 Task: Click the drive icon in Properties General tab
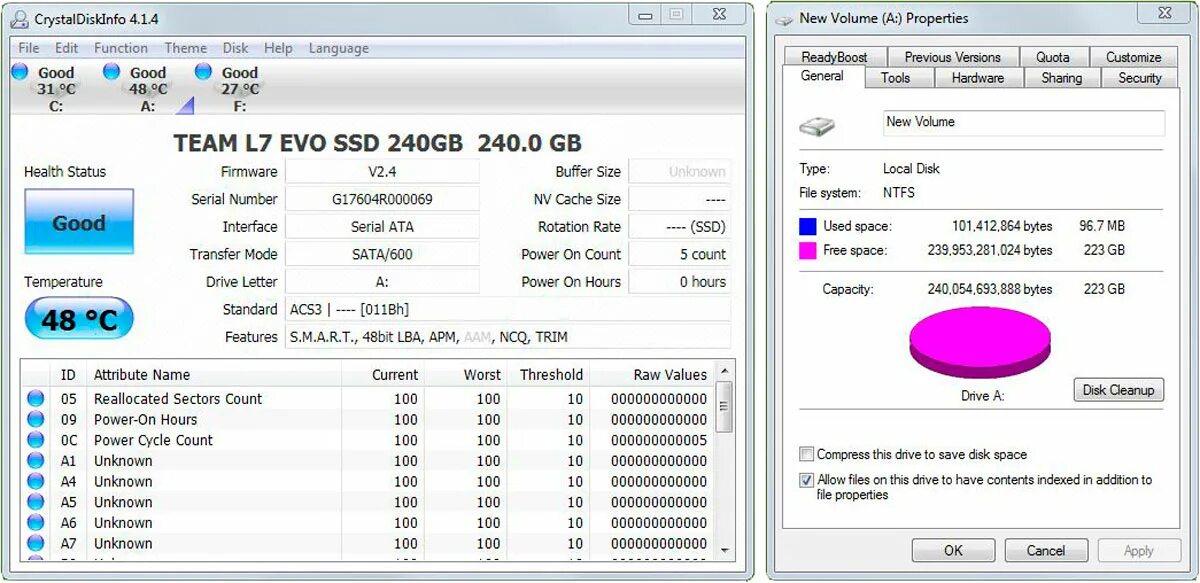[x=816, y=126]
